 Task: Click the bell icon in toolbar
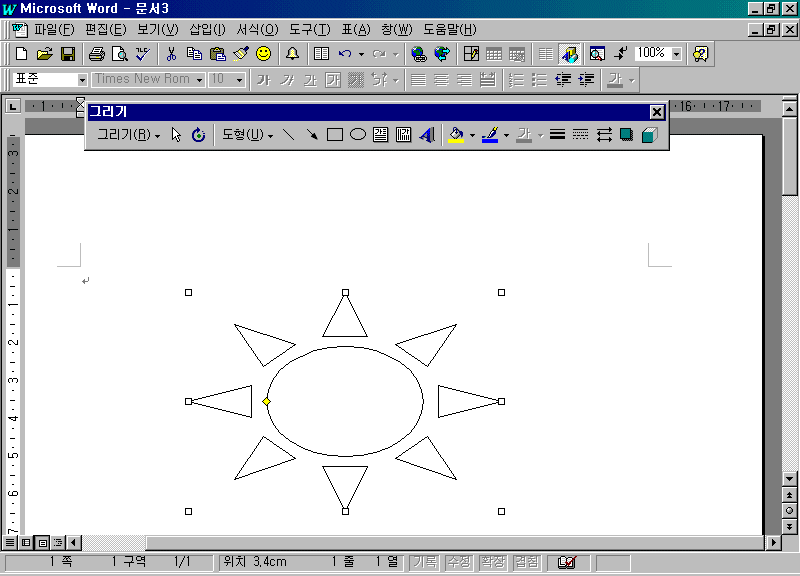point(292,54)
